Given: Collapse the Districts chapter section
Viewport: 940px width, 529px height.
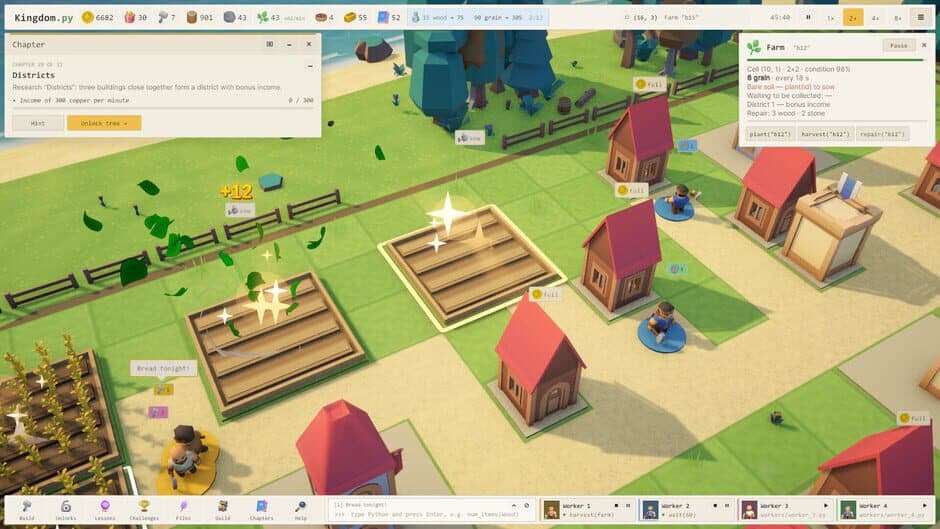Looking at the screenshot, I should tap(310, 66).
